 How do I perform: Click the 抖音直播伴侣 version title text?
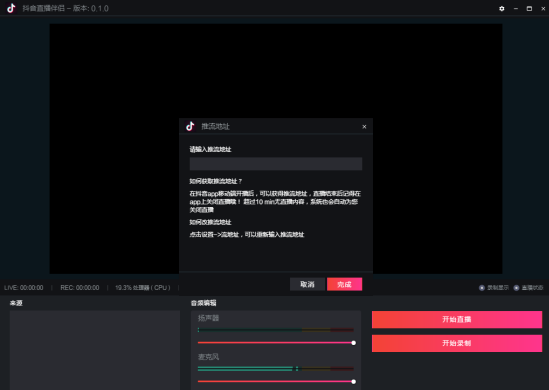pos(65,8)
